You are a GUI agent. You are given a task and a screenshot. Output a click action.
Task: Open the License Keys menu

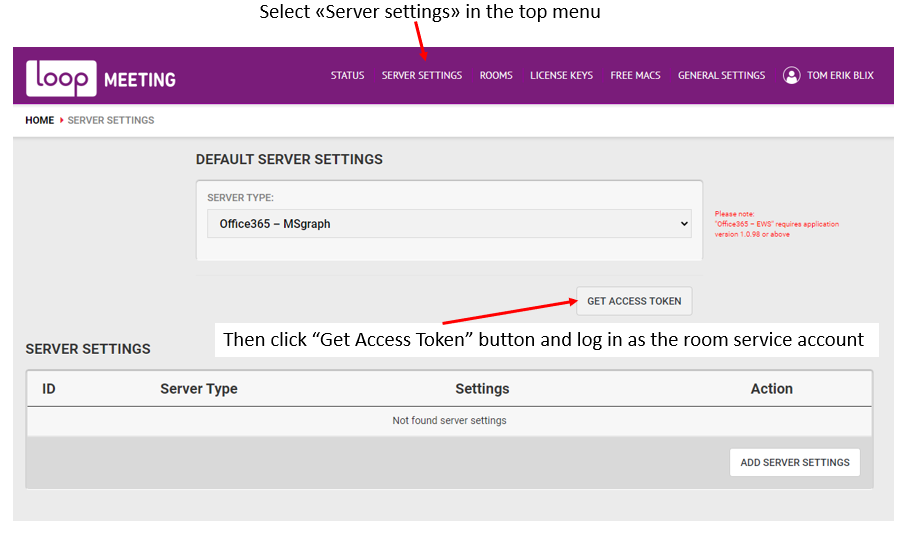click(561, 75)
